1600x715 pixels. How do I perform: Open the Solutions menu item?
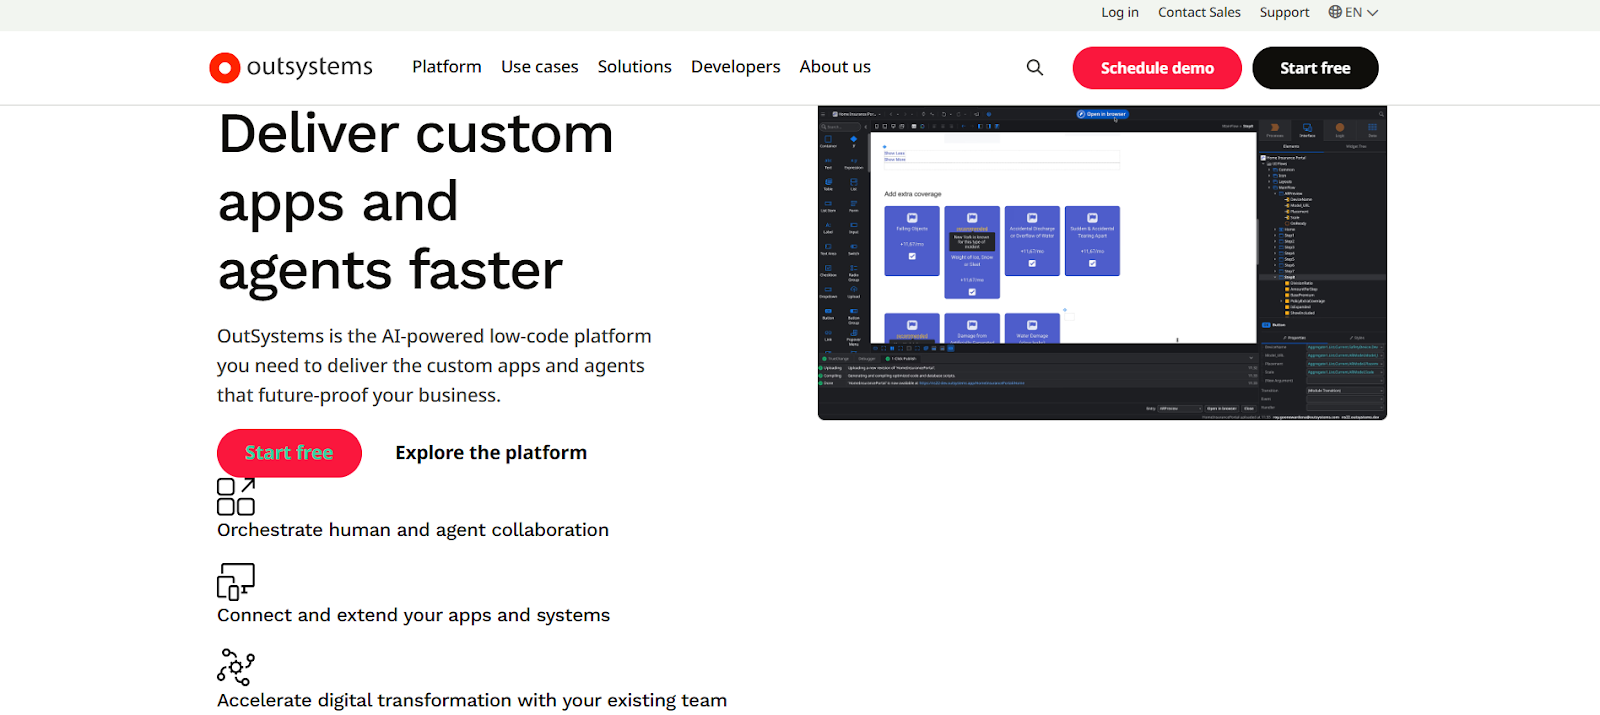click(x=634, y=67)
